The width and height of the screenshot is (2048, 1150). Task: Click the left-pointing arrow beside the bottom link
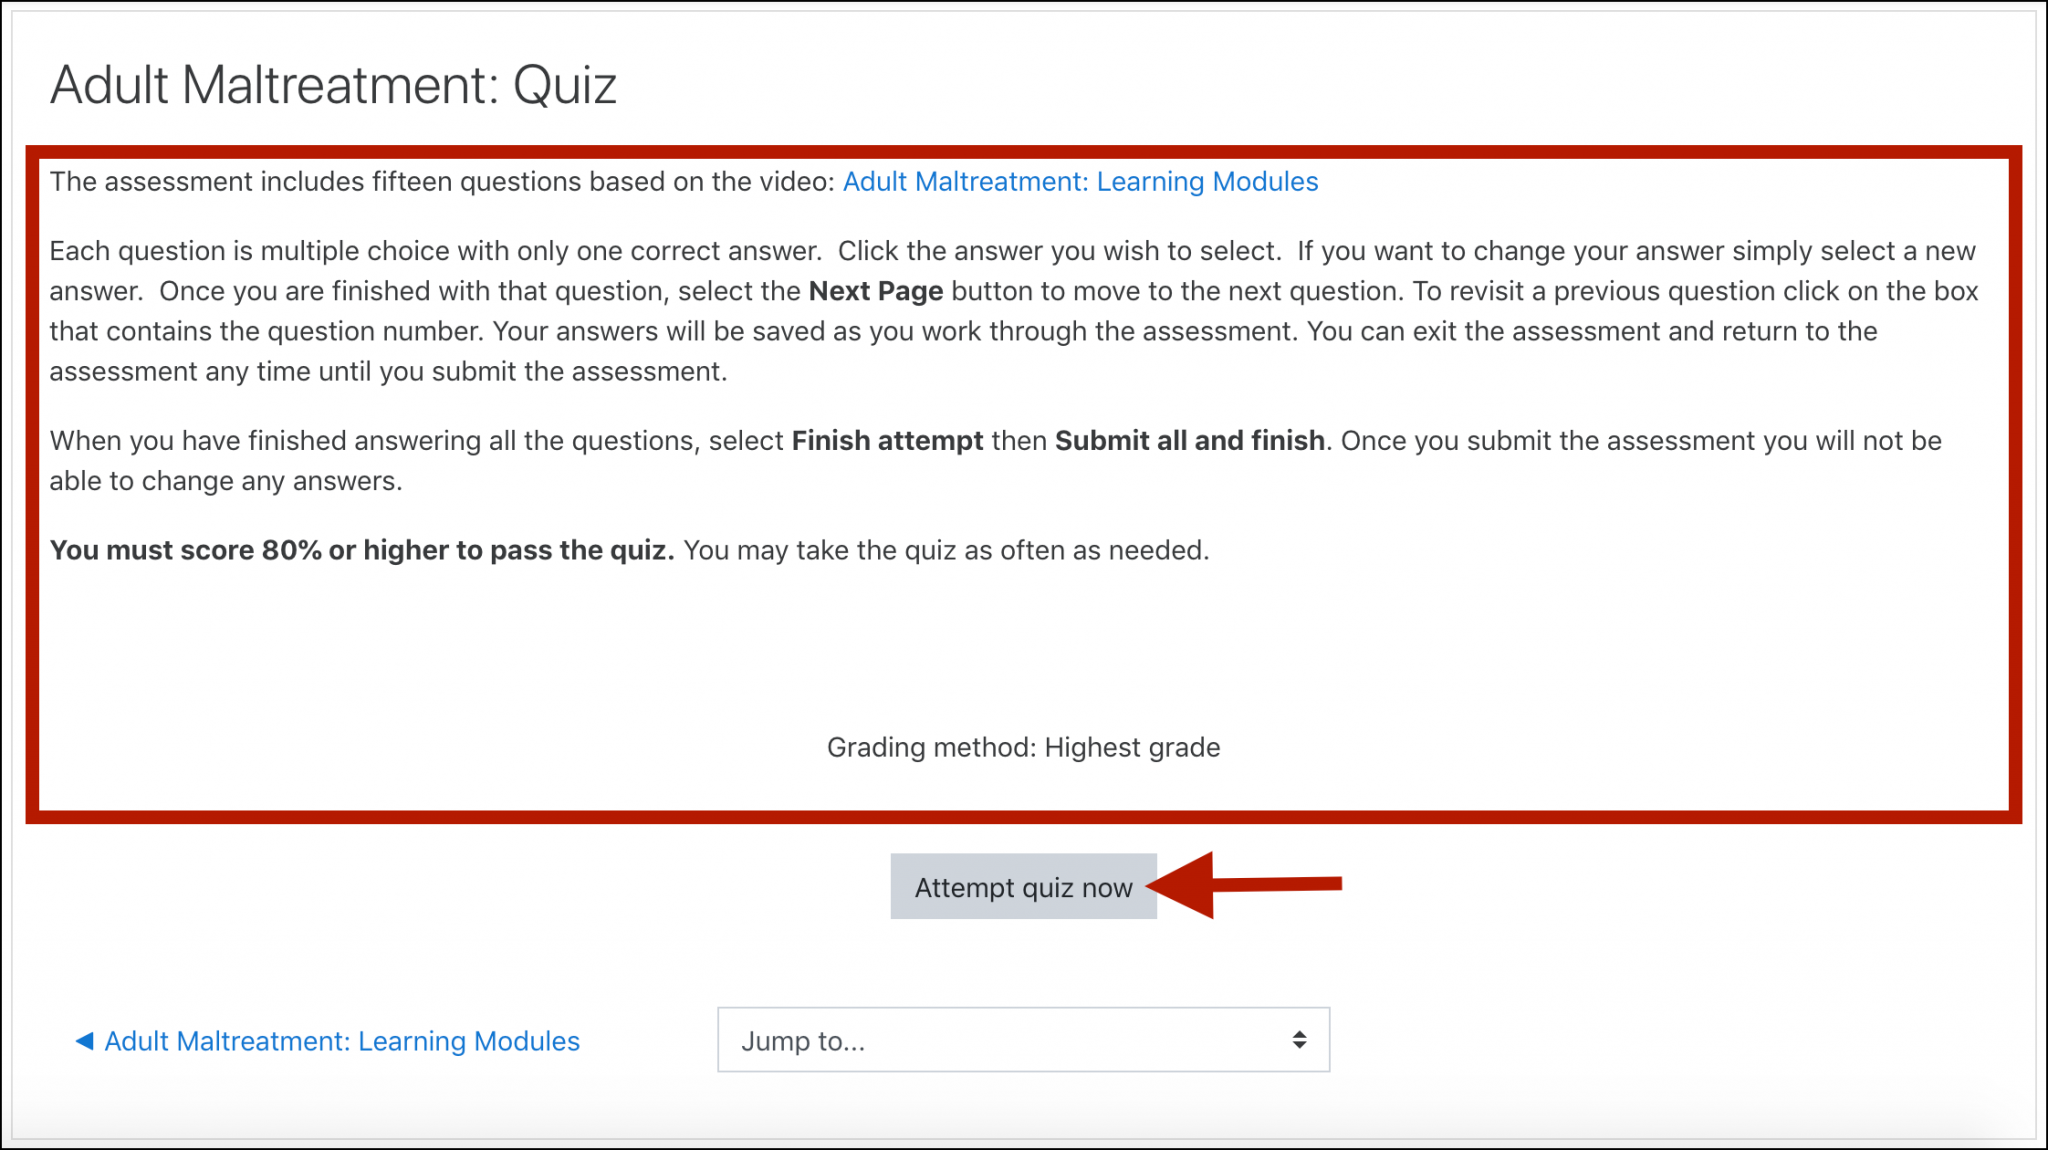[86, 1041]
